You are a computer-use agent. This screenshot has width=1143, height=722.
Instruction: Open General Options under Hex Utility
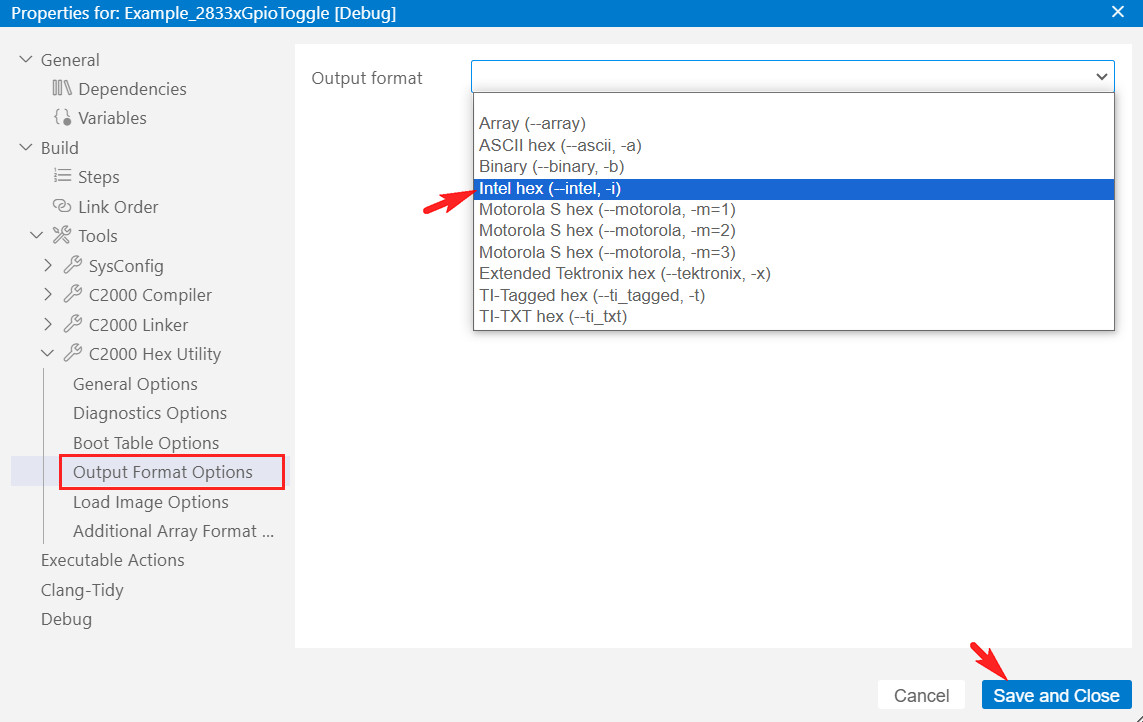[x=135, y=384]
